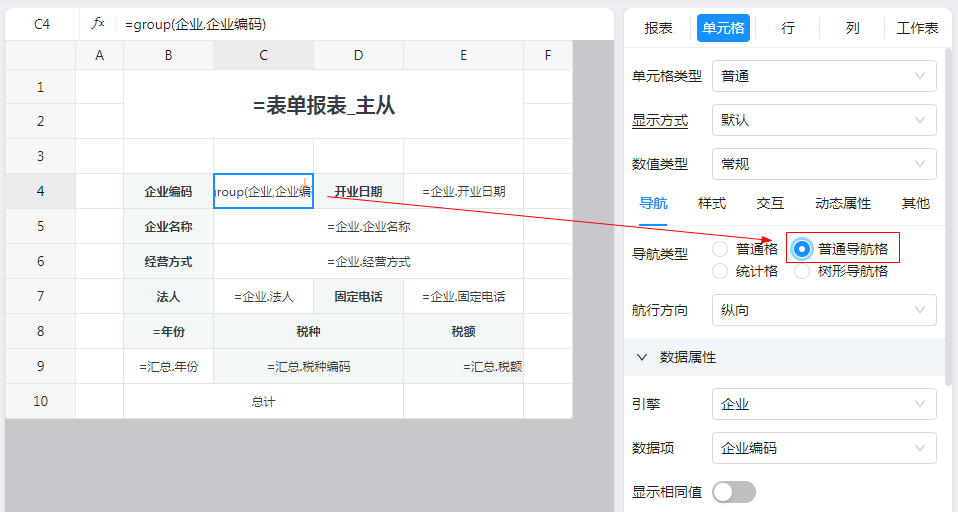Select the 普通格 radio option
Screen dimensions: 958x512
[x=720, y=249]
